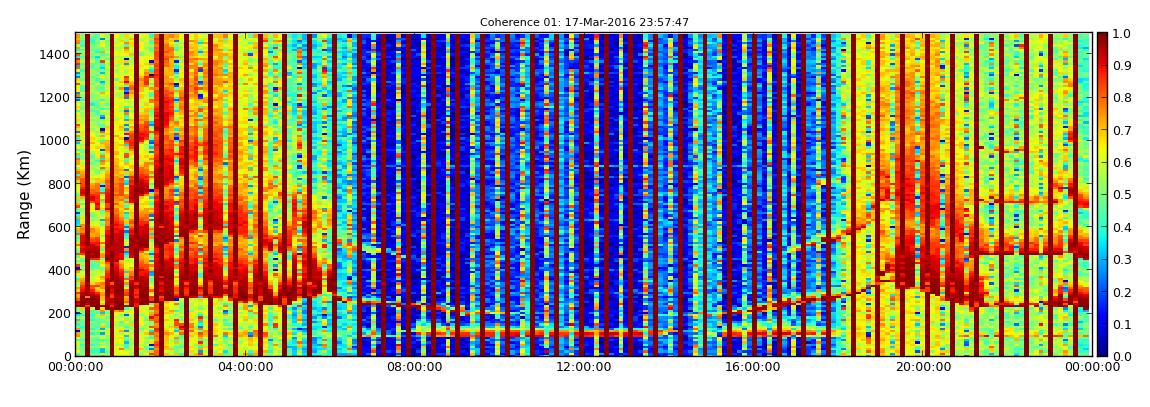The height and width of the screenshot is (407, 1150).
Task: Click the dark blue bottom of the colorbar
Action: (x=1102, y=350)
